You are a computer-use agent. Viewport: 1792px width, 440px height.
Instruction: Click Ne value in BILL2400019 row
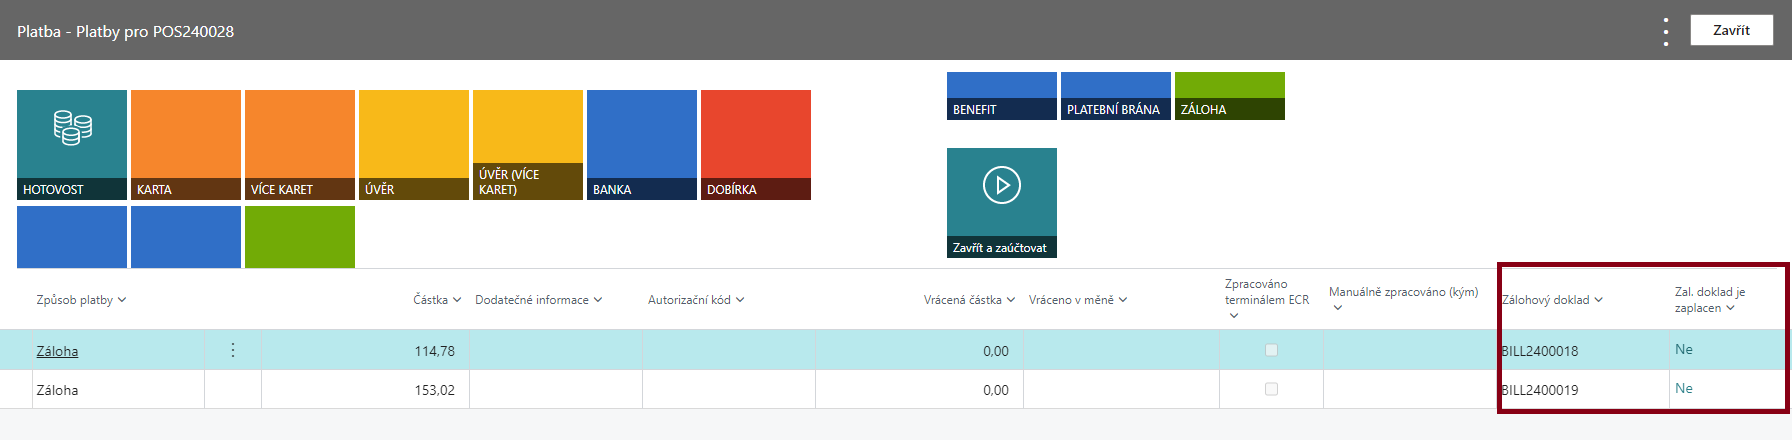[x=1684, y=388]
